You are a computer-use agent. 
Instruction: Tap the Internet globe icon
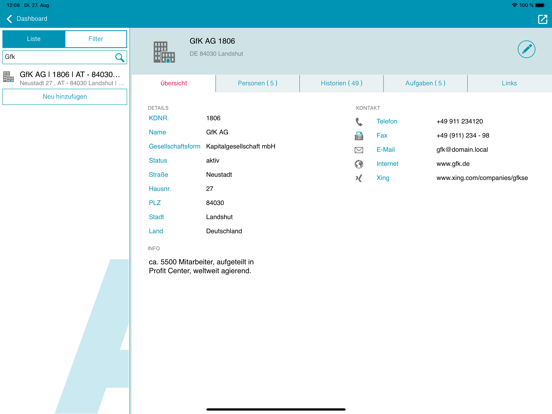359,164
